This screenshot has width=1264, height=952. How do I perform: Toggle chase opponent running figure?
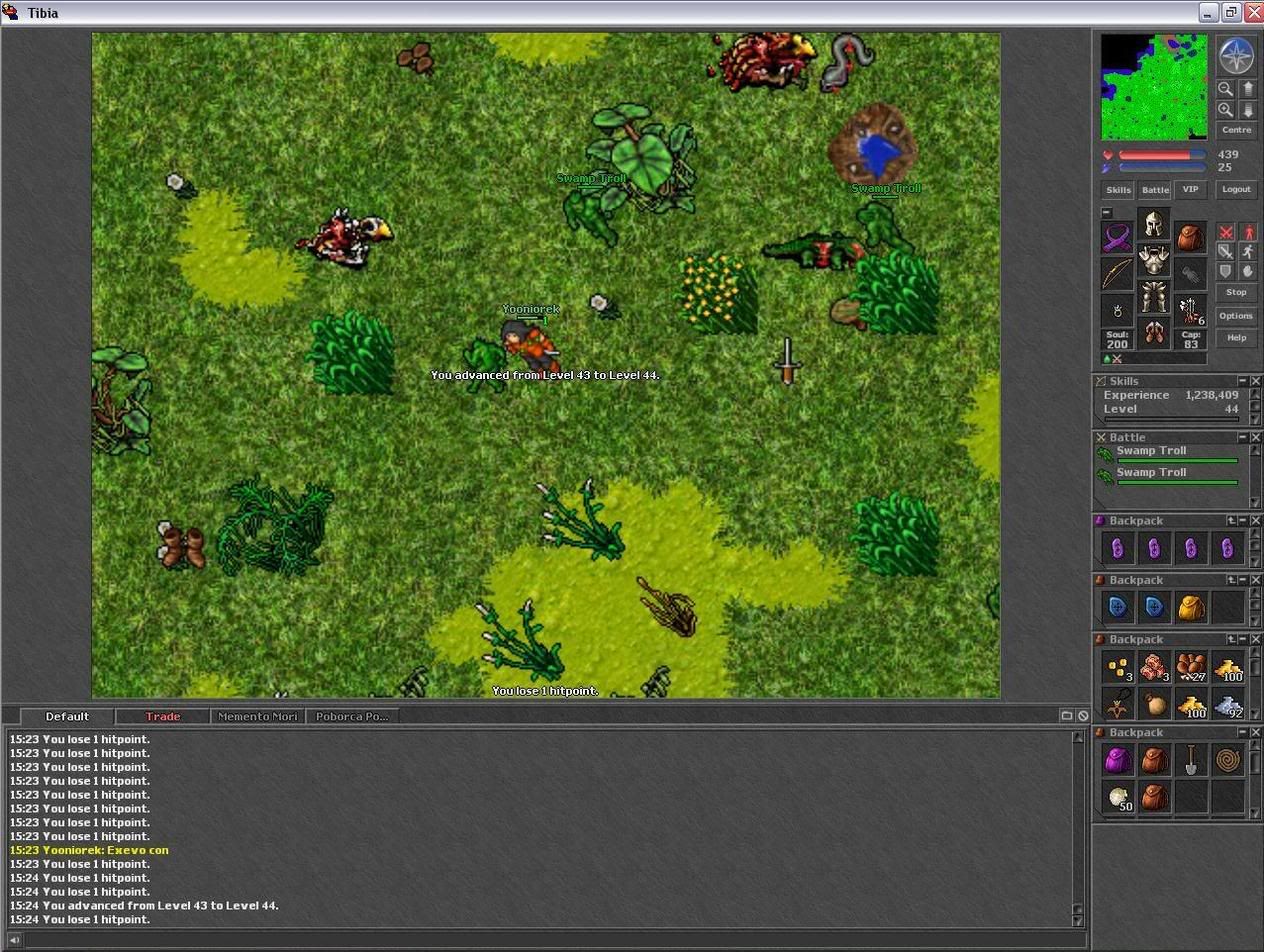click(x=1247, y=252)
